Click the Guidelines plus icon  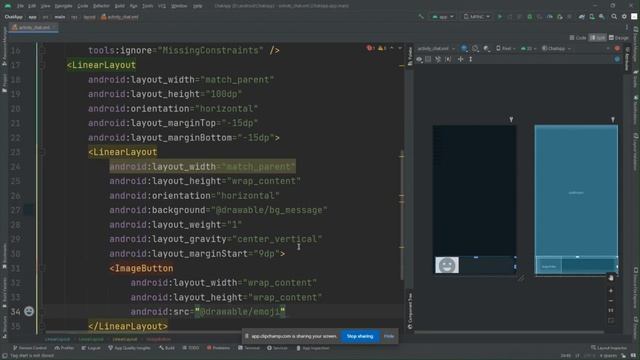[460, 59]
